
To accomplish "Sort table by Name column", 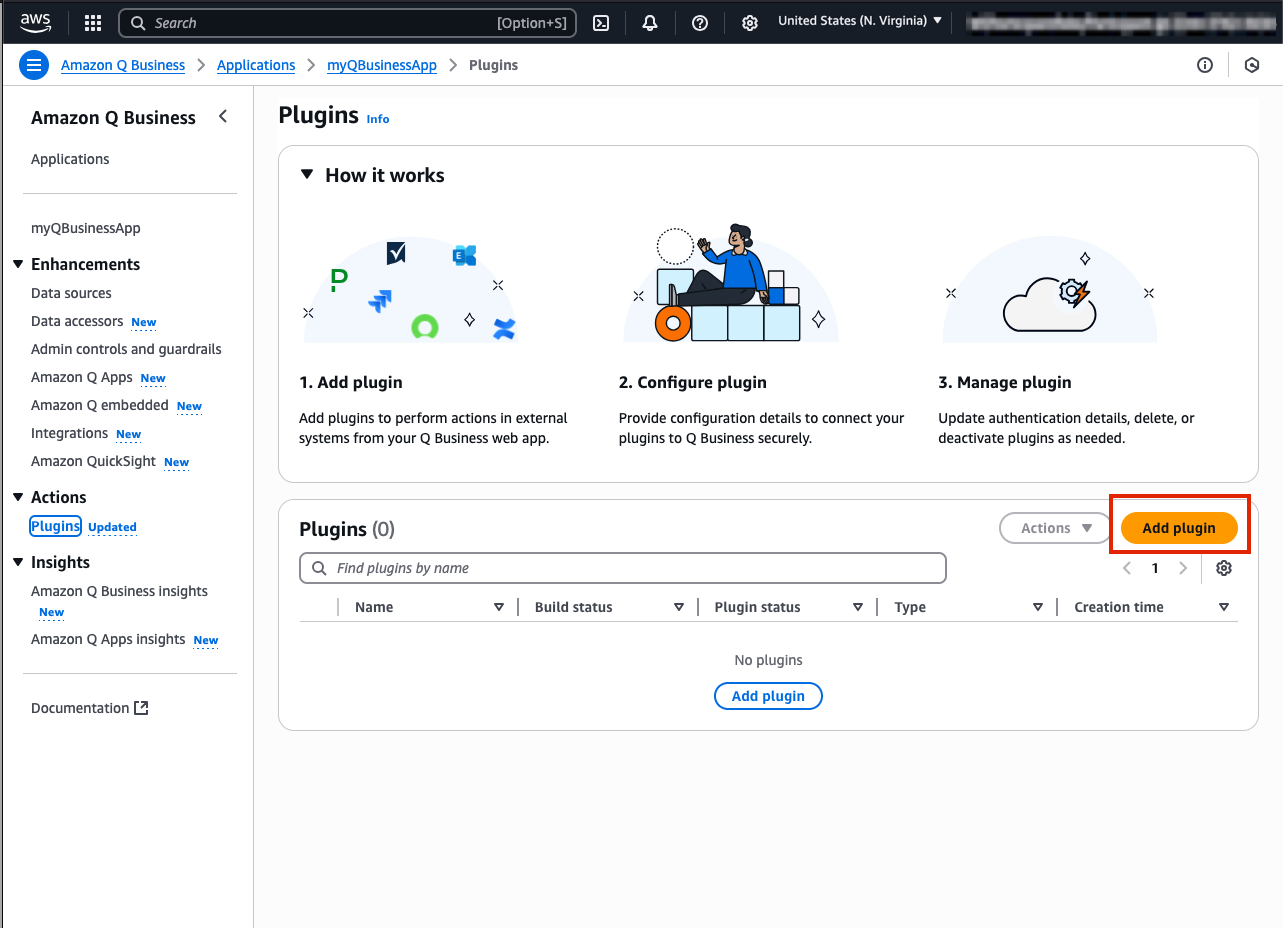I will click(x=374, y=607).
